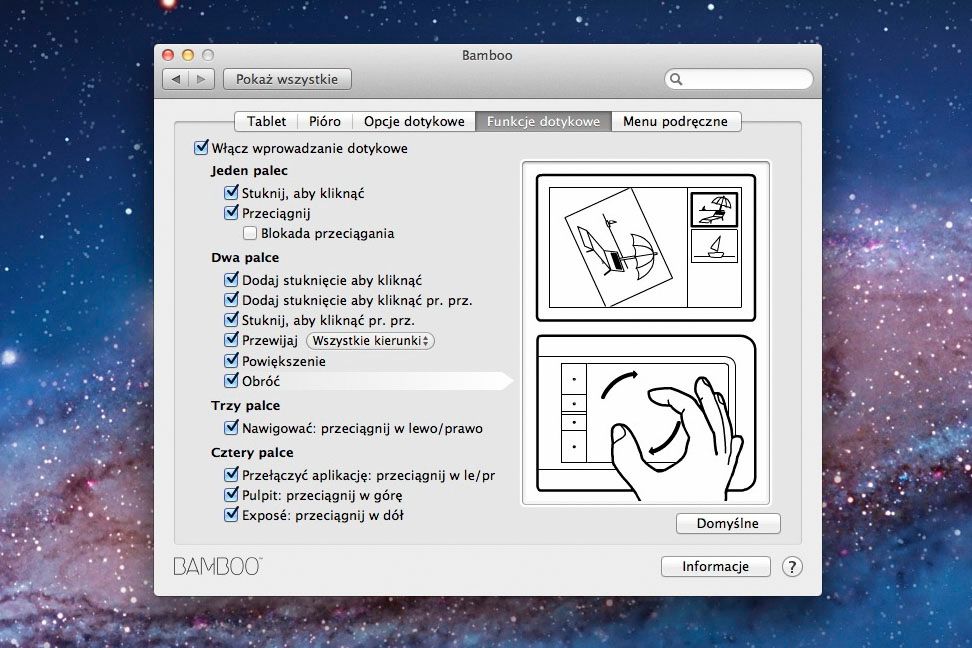The width and height of the screenshot is (972, 648).
Task: Uncheck Stuknij, aby kliknąć under Jeden palec
Action: point(231,192)
